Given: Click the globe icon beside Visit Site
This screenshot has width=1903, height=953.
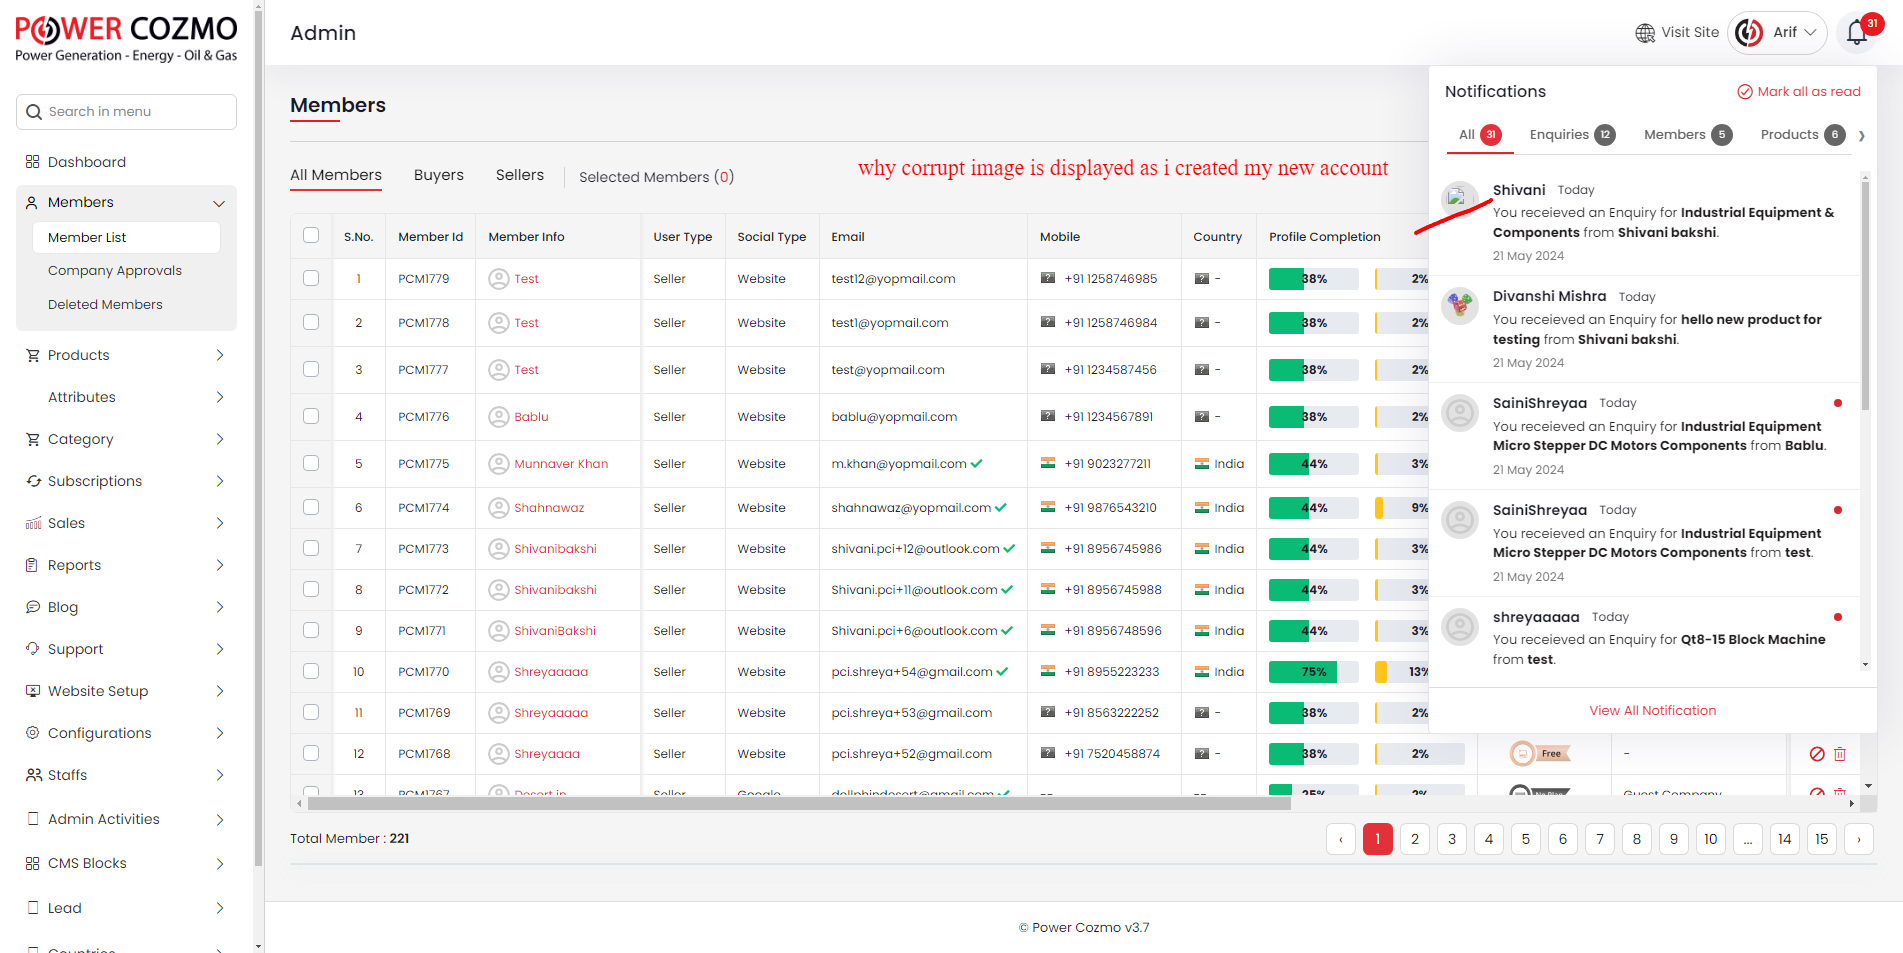Looking at the screenshot, I should [x=1645, y=33].
